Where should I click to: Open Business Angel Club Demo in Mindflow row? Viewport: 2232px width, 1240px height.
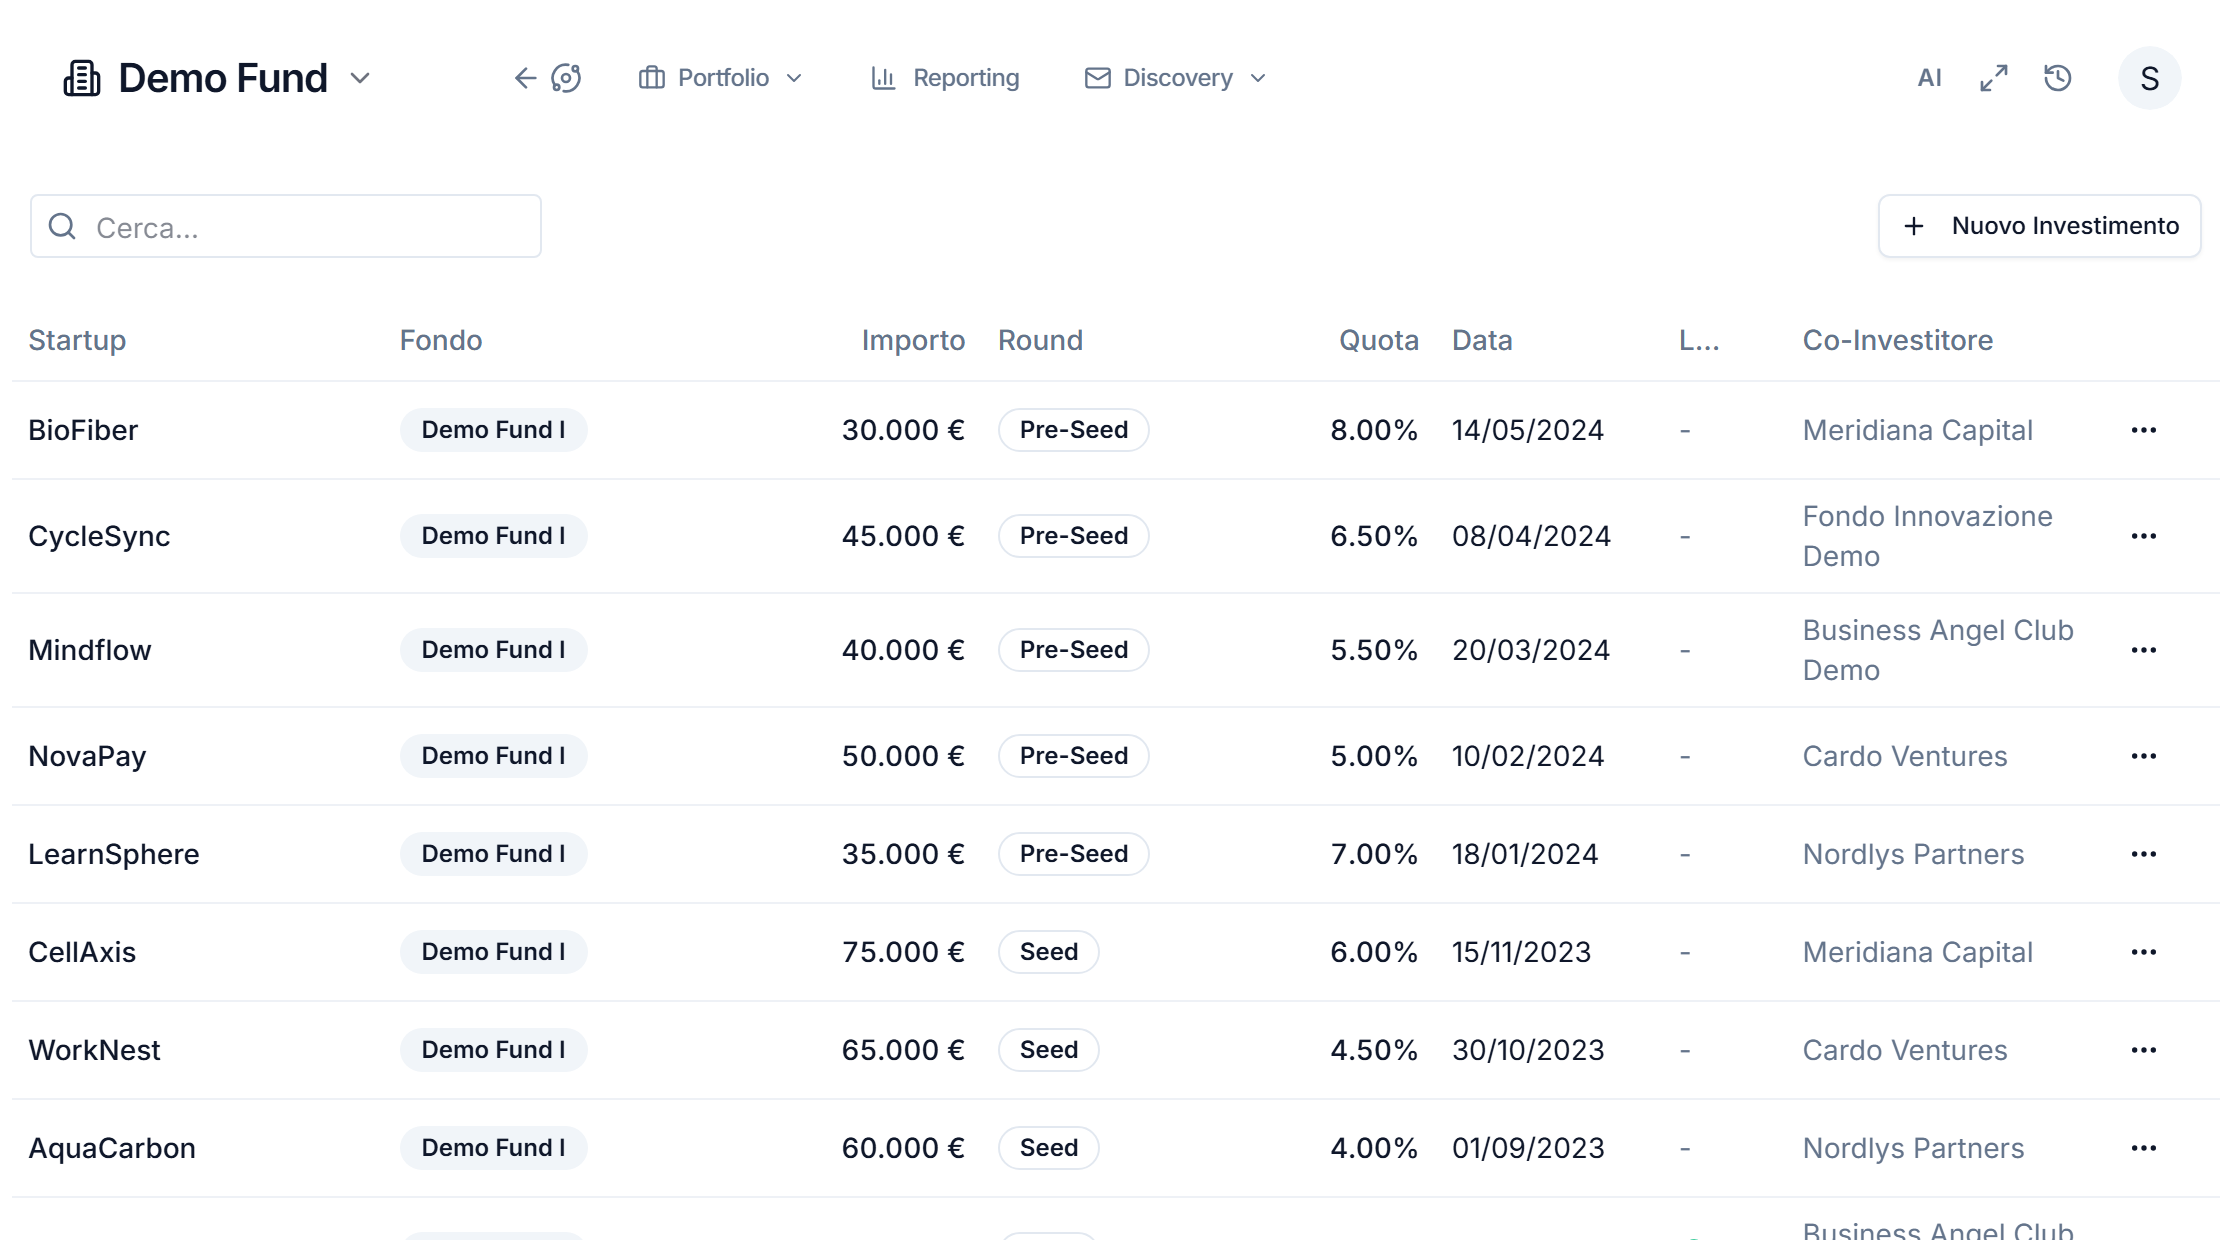(1938, 650)
